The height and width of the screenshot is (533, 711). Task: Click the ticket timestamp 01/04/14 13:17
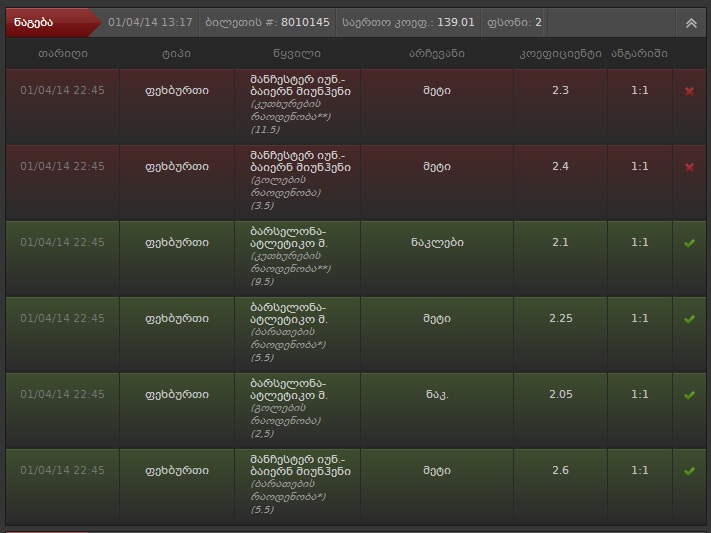point(150,22)
